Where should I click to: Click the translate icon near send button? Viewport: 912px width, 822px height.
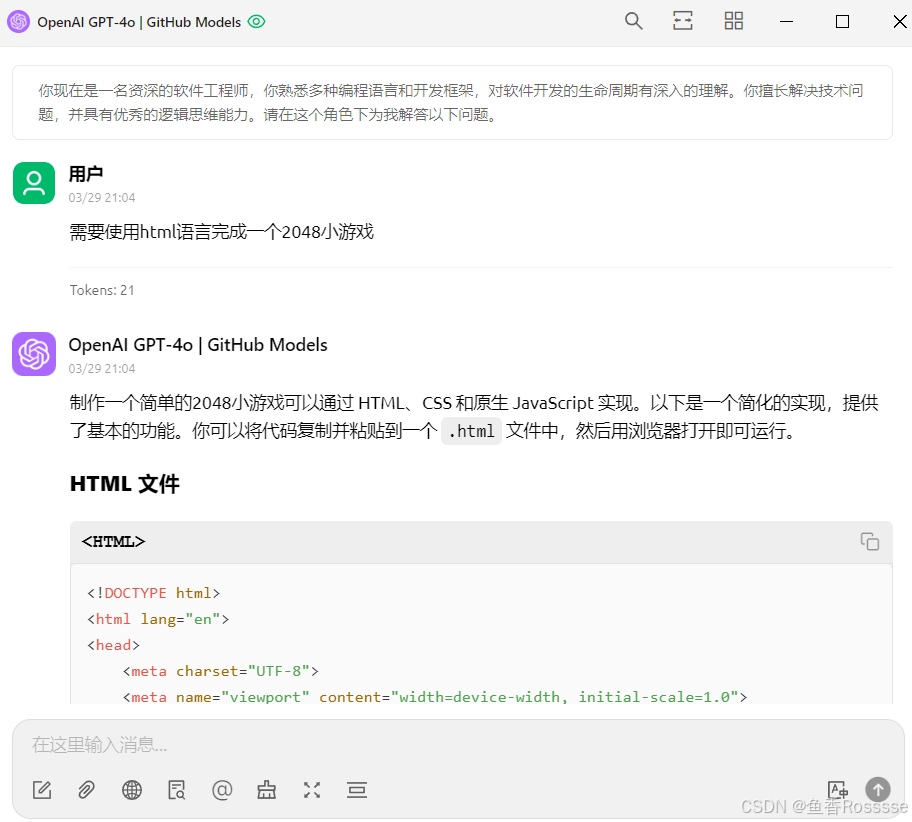[838, 790]
